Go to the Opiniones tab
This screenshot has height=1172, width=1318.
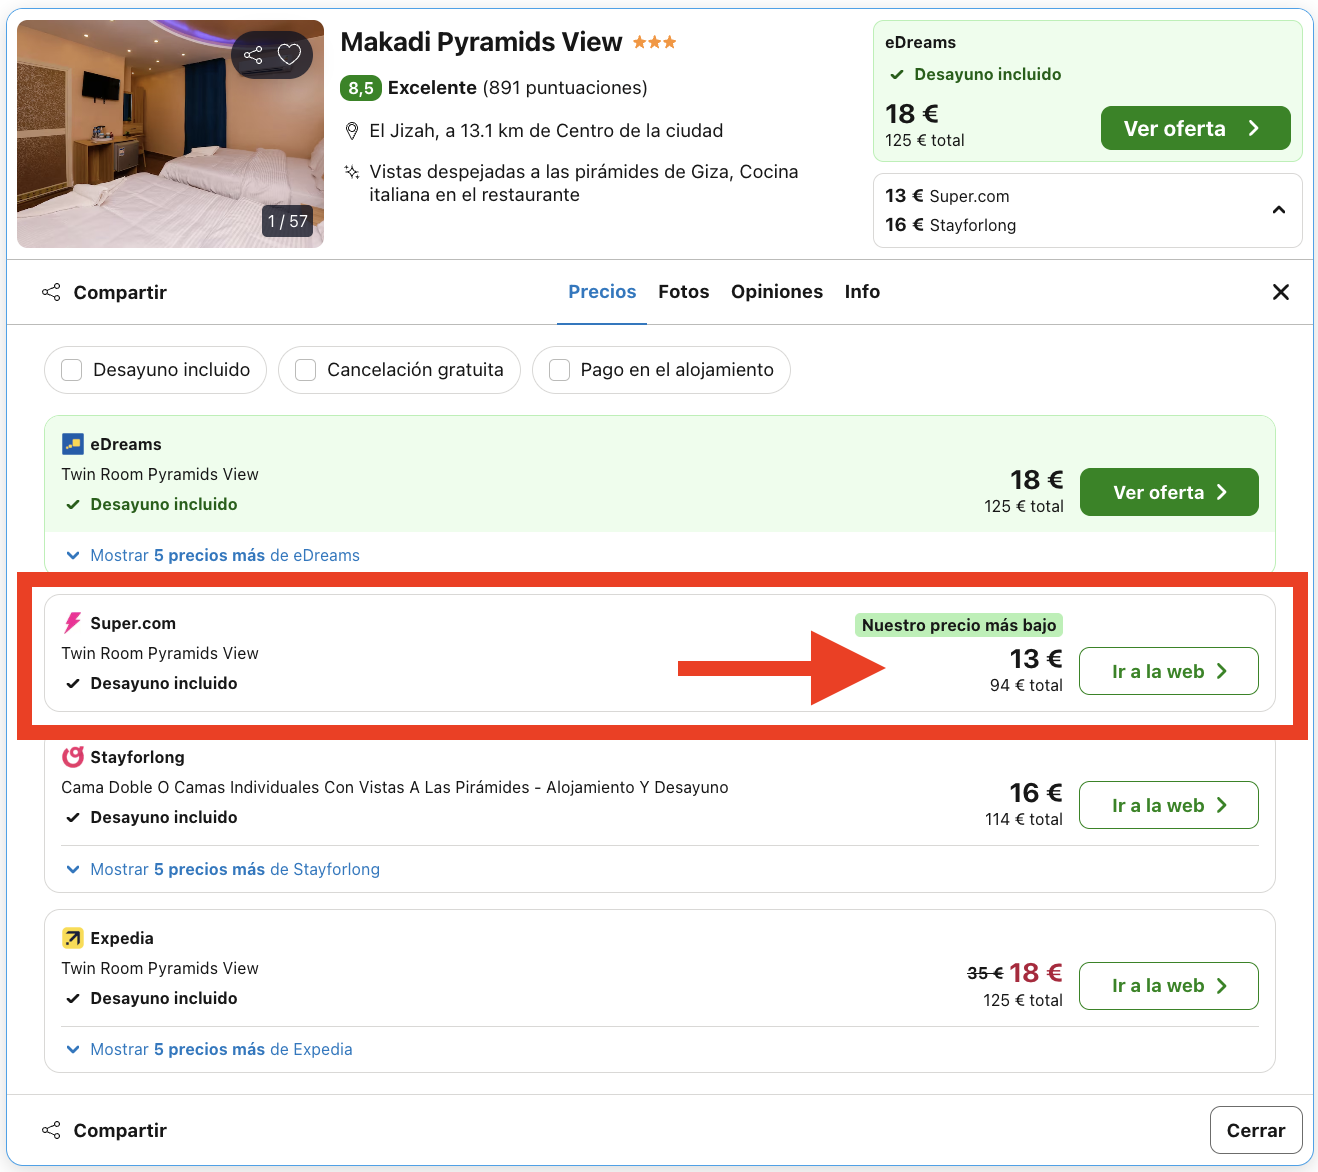[777, 292]
